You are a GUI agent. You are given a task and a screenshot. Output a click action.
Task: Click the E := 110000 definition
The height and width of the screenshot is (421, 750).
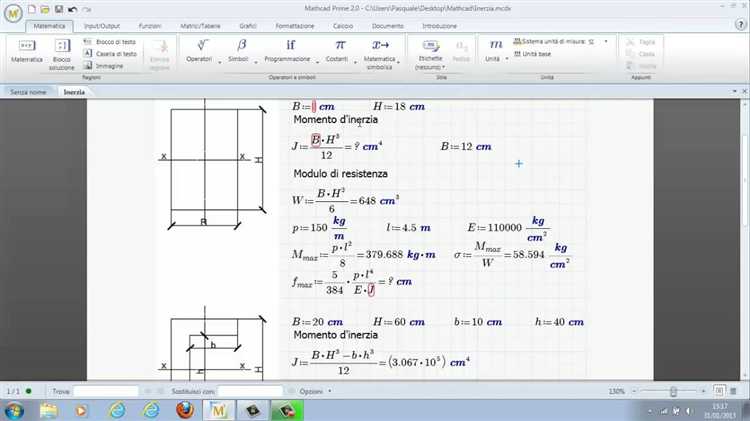[508, 228]
